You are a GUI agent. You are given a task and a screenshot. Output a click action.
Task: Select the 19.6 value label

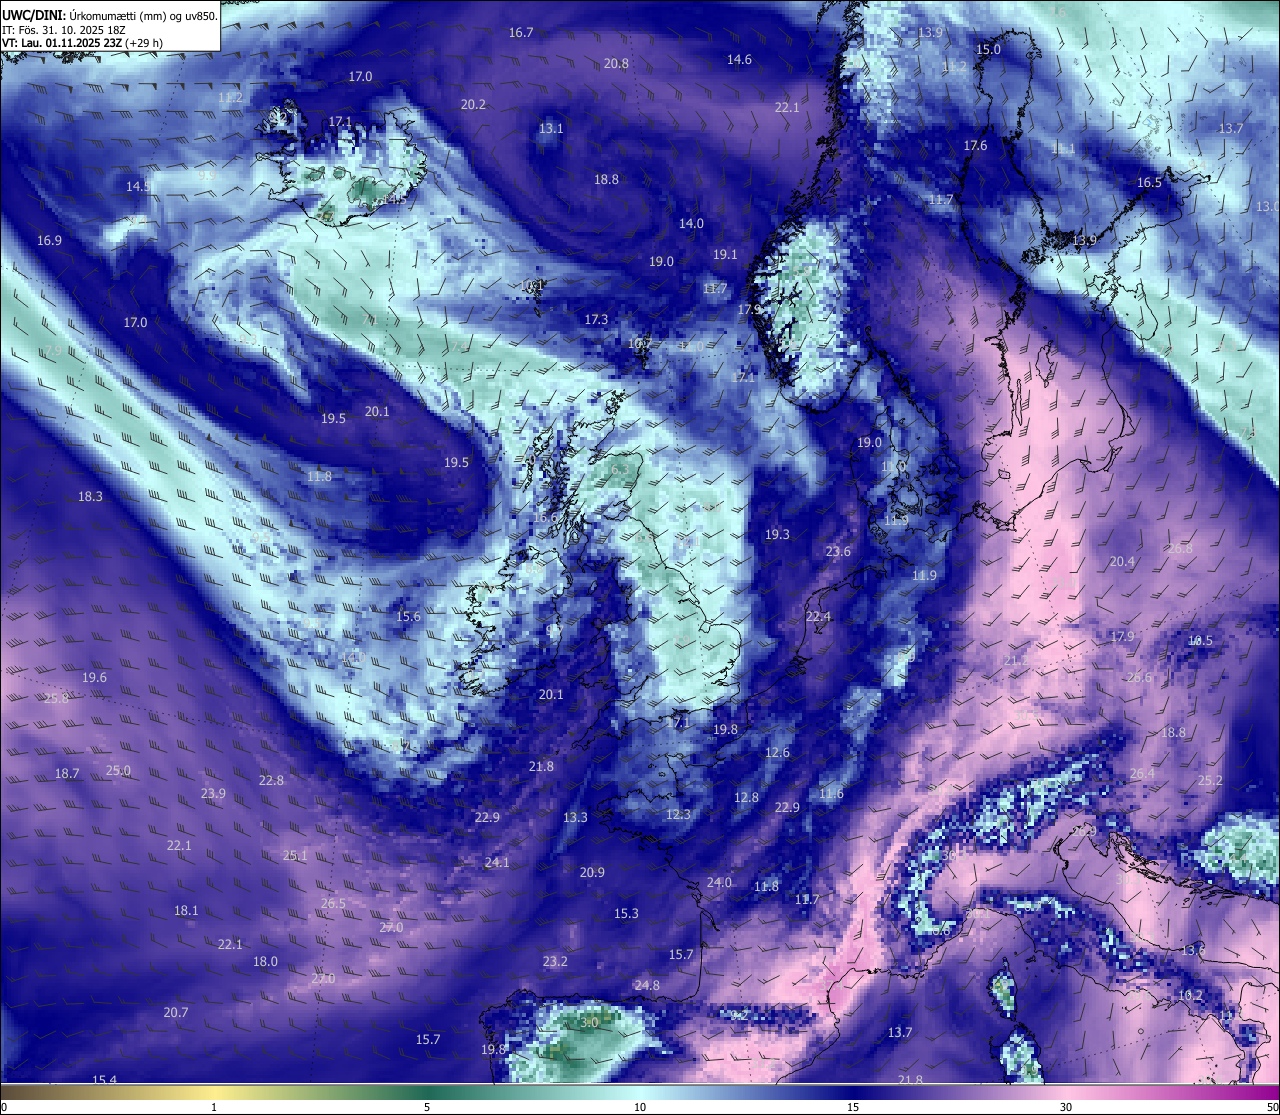[x=94, y=677]
